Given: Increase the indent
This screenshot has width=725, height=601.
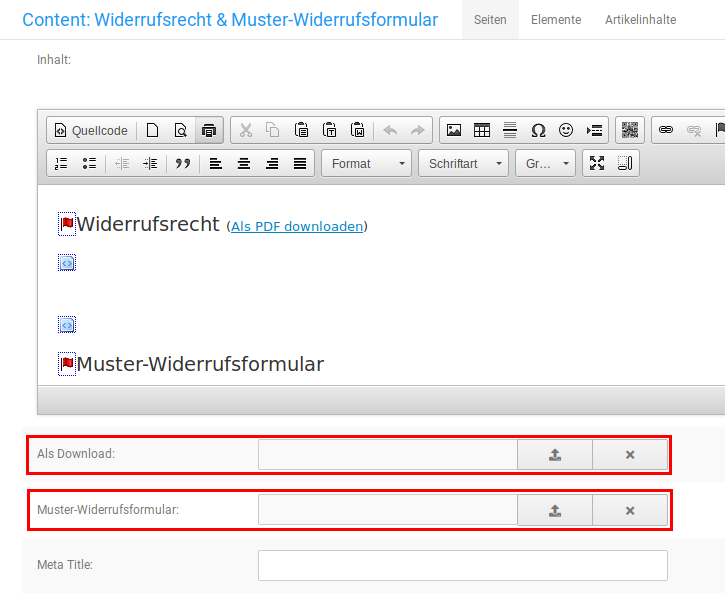Looking at the screenshot, I should [x=150, y=164].
